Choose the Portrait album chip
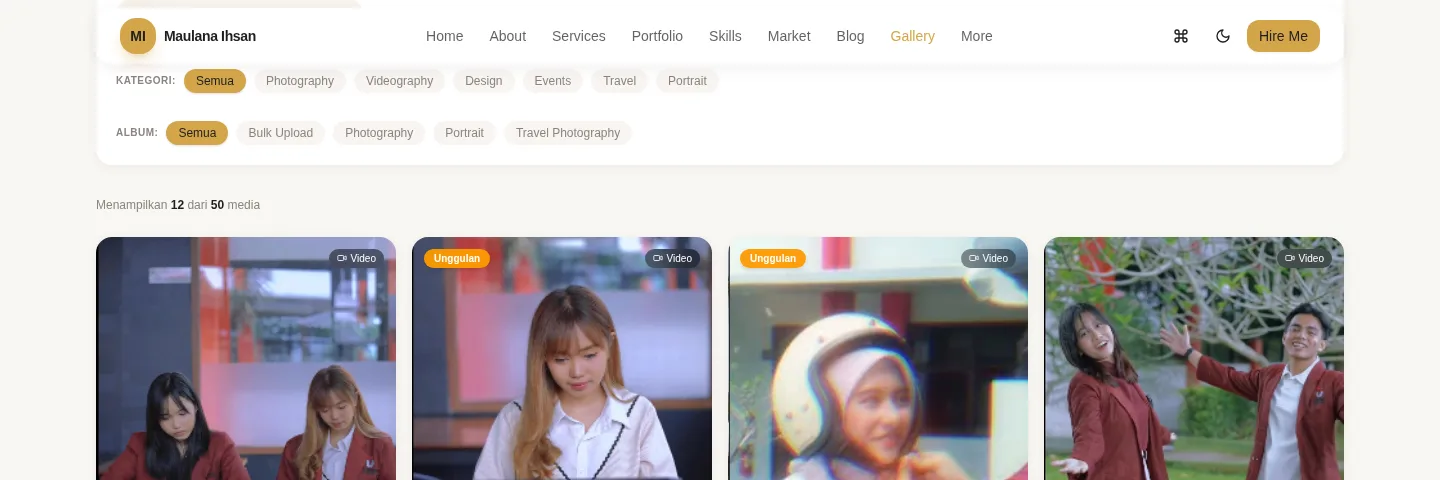Image resolution: width=1440 pixels, height=480 pixels. pos(464,133)
